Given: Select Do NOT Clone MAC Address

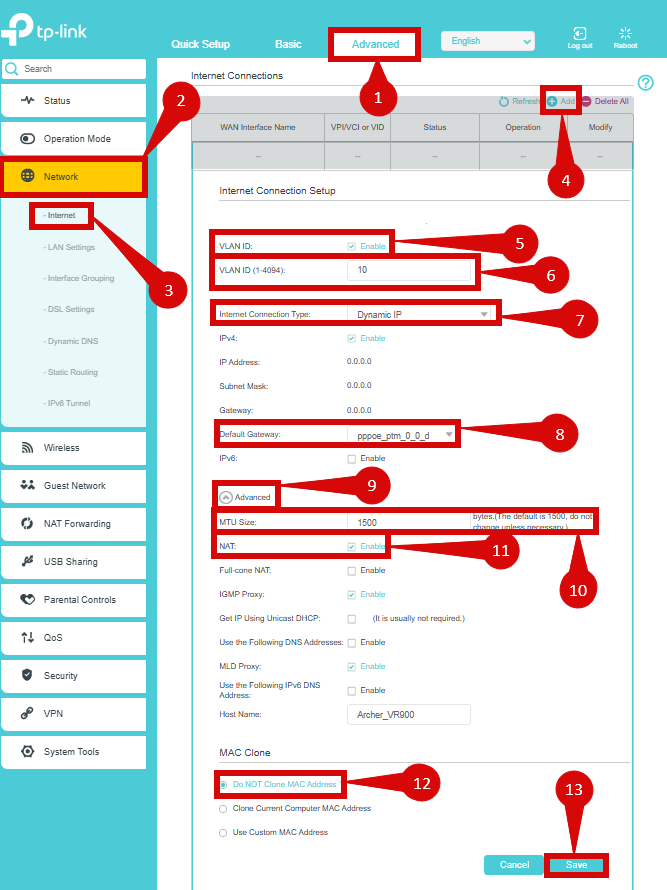Looking at the screenshot, I should coord(223,784).
